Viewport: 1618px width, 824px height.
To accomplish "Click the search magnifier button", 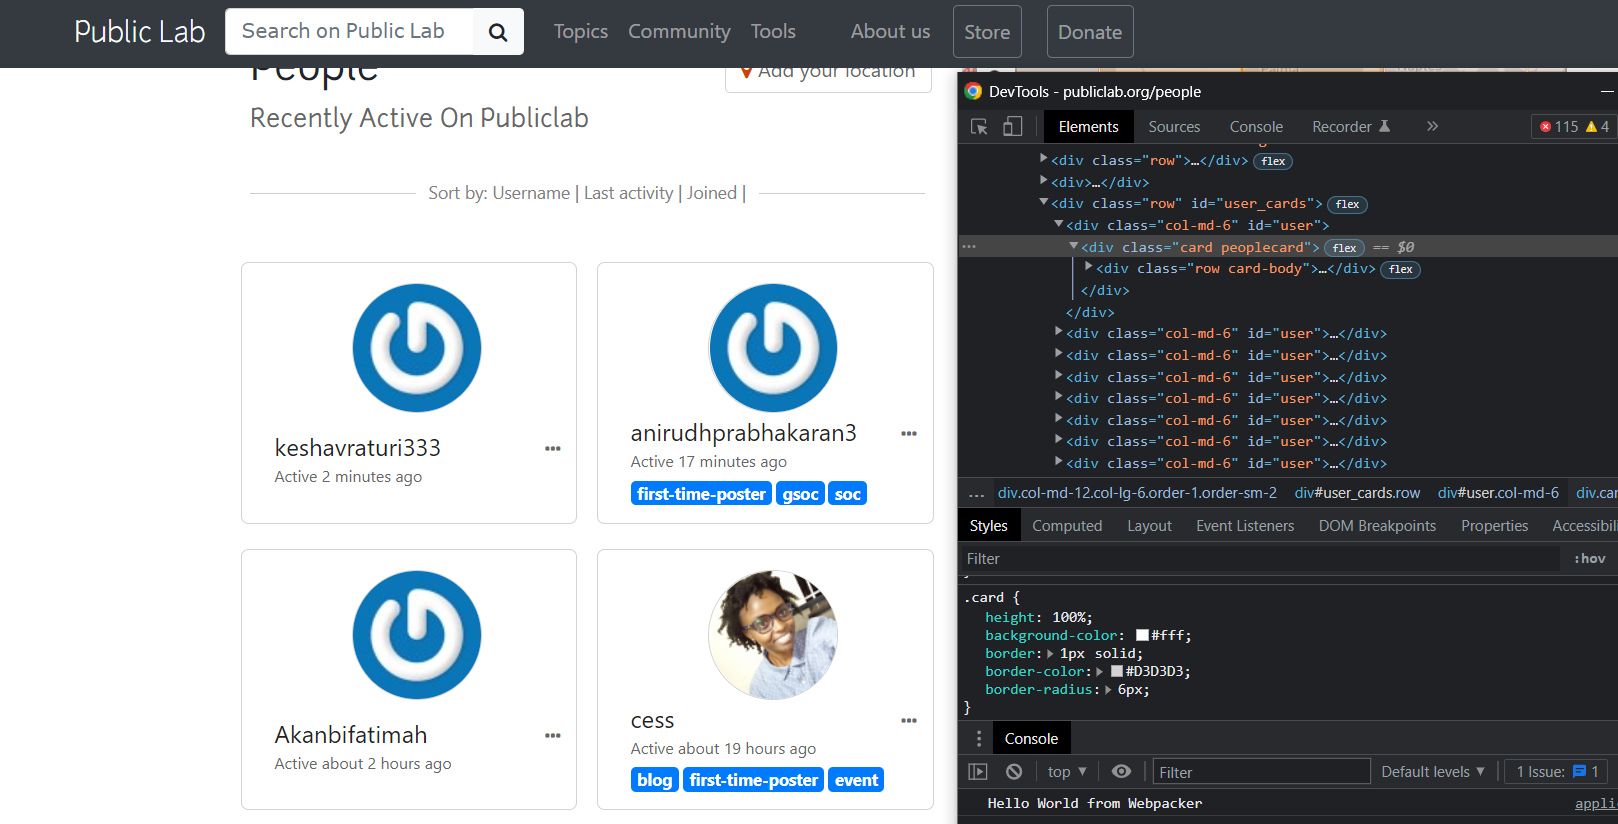I will [498, 32].
